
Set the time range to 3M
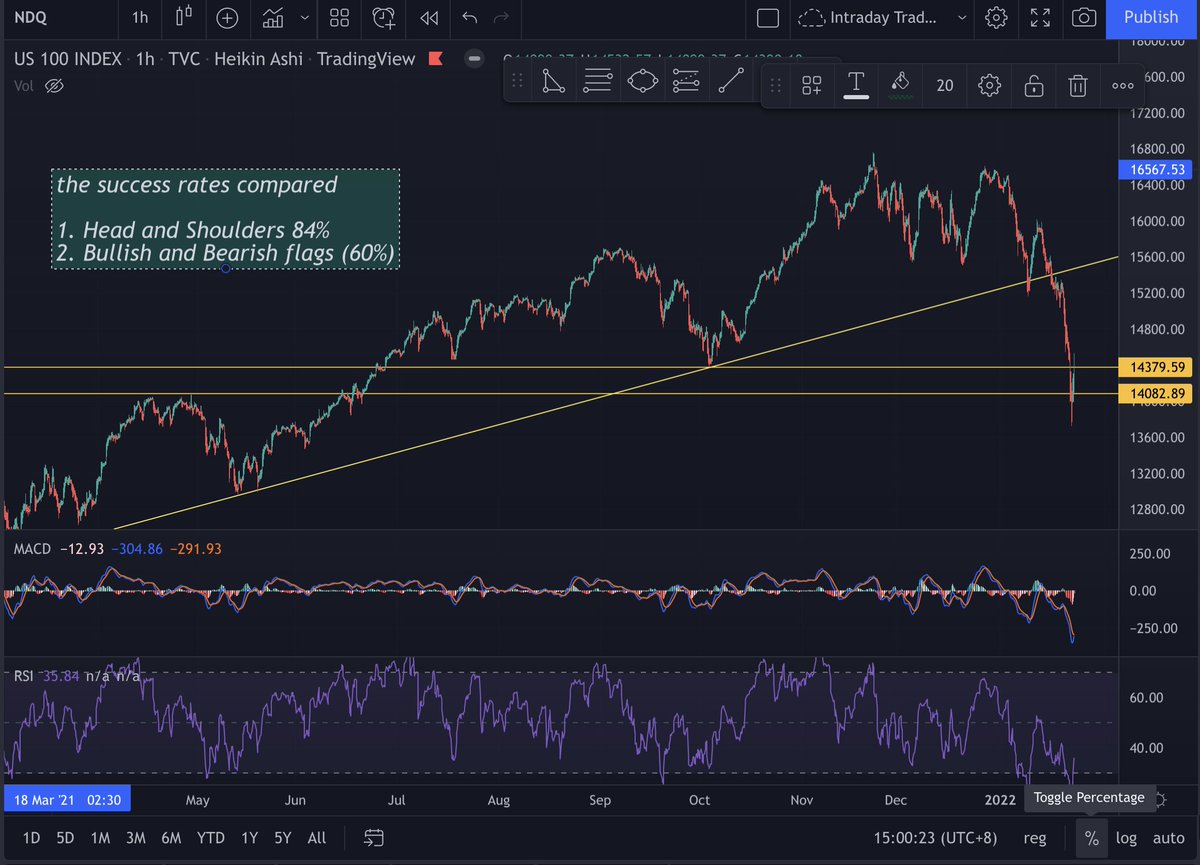coord(135,837)
